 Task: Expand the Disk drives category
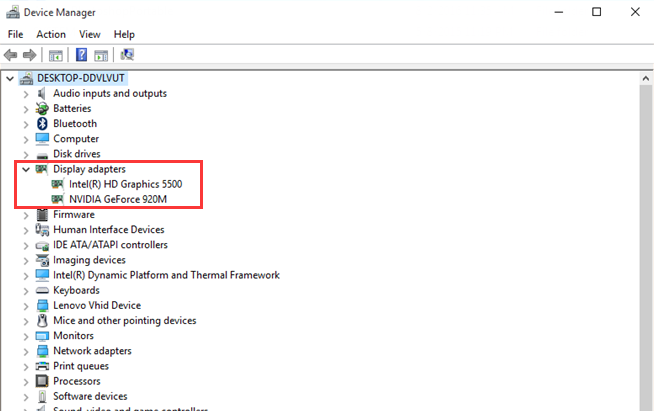(x=26, y=155)
